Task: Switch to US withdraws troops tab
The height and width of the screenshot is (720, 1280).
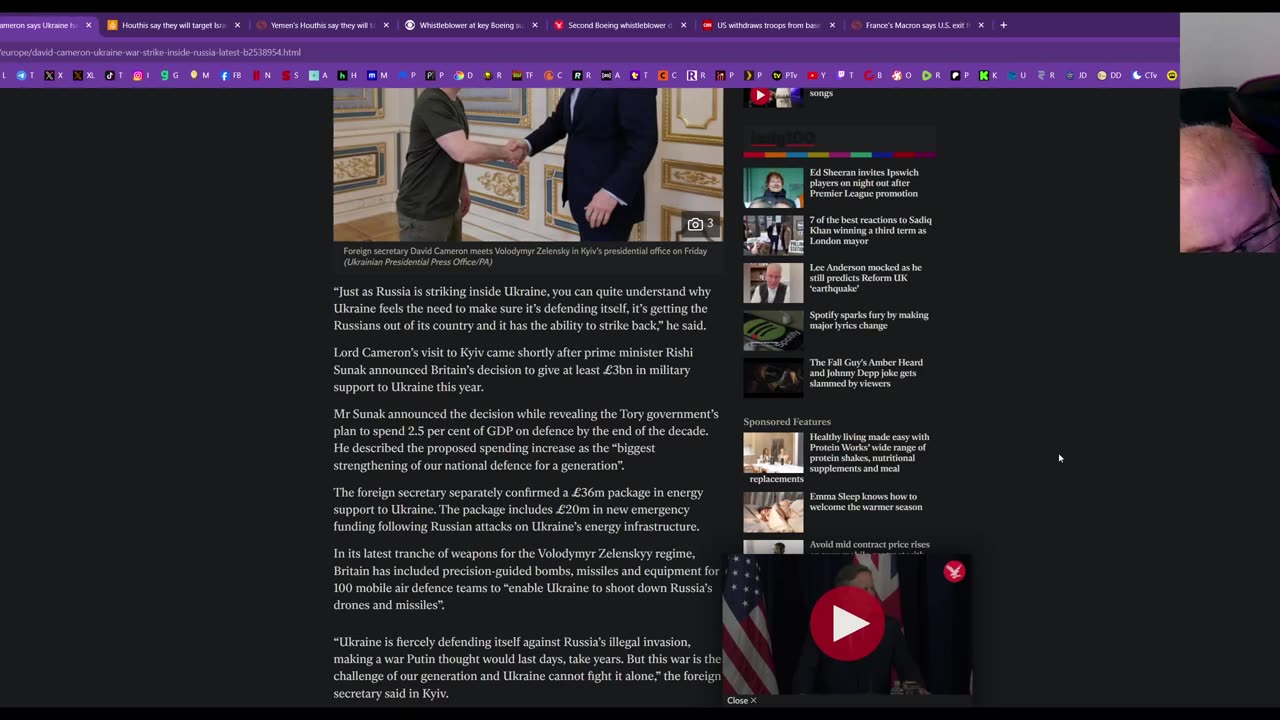Action: pos(768,25)
